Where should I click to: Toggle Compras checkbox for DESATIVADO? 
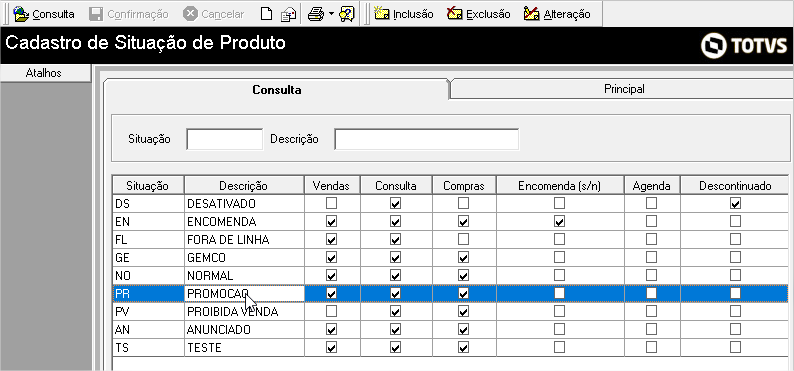pos(463,203)
